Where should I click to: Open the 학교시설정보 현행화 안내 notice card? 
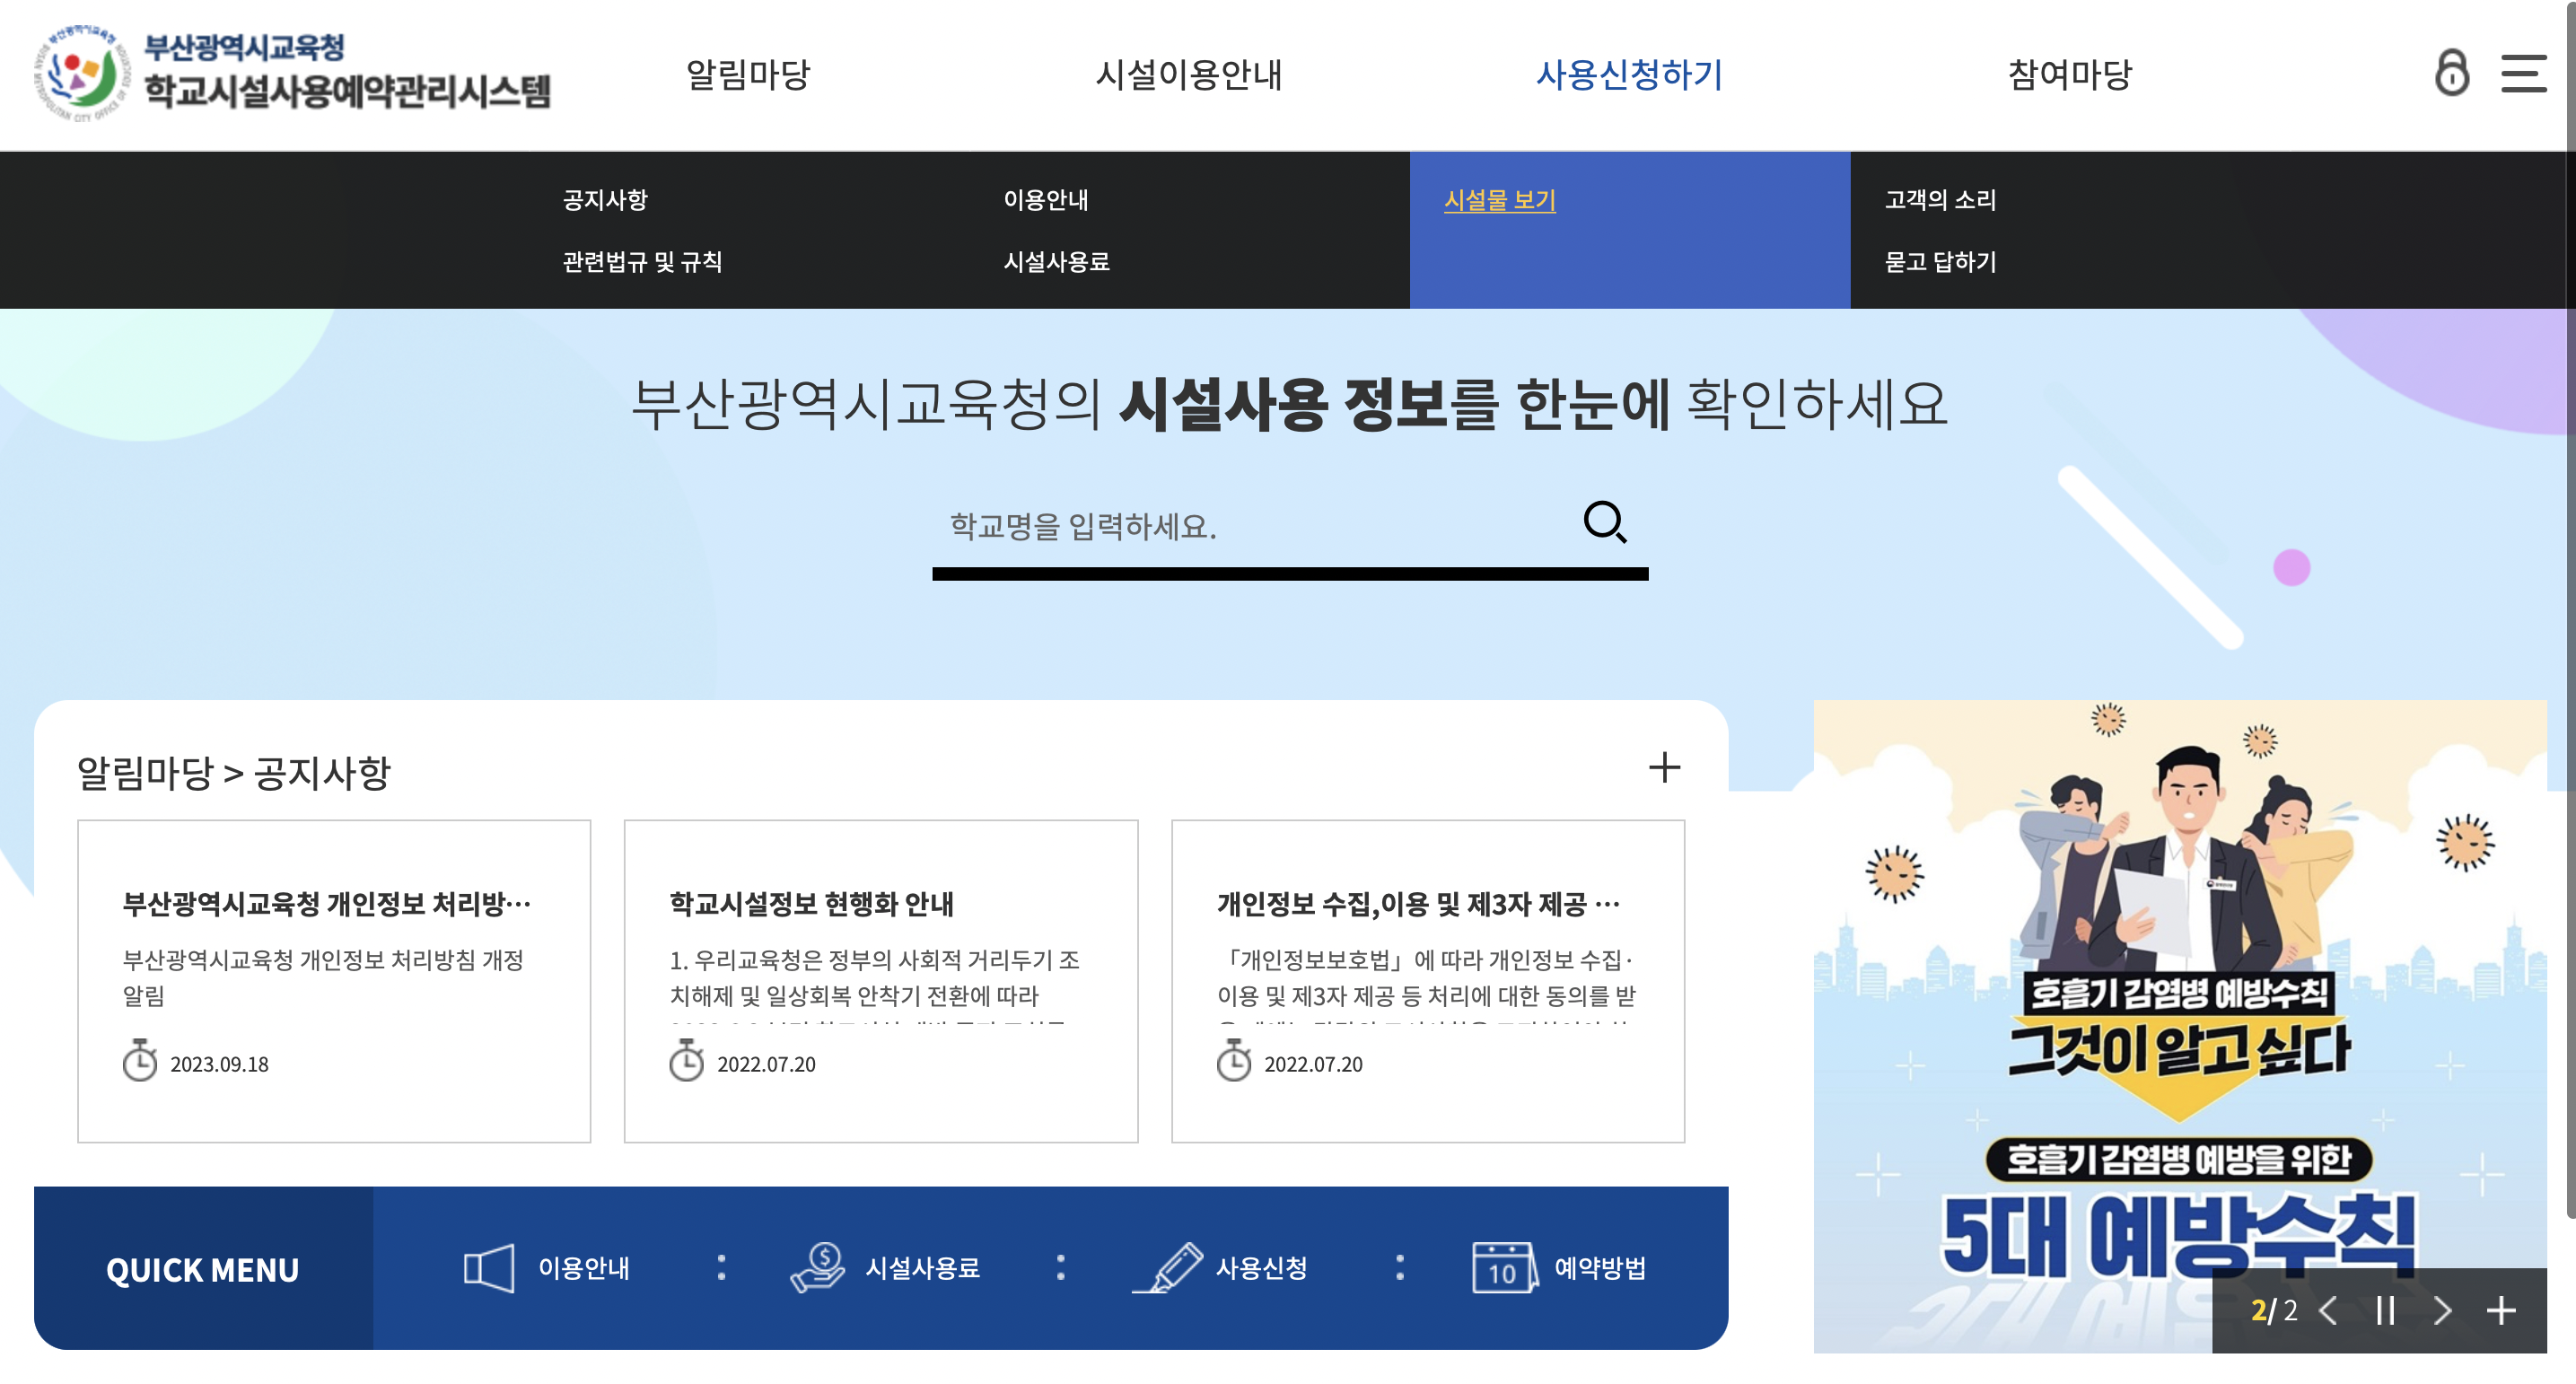pos(880,980)
